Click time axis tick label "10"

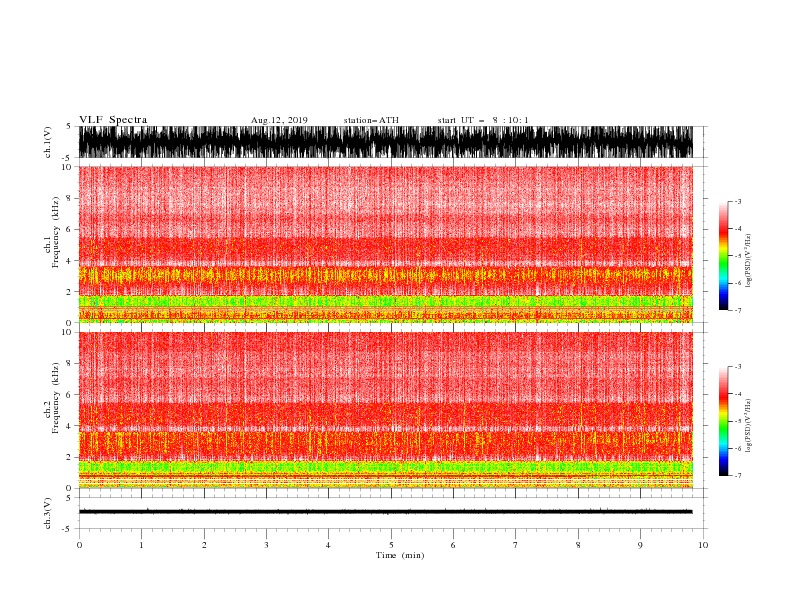point(703,545)
